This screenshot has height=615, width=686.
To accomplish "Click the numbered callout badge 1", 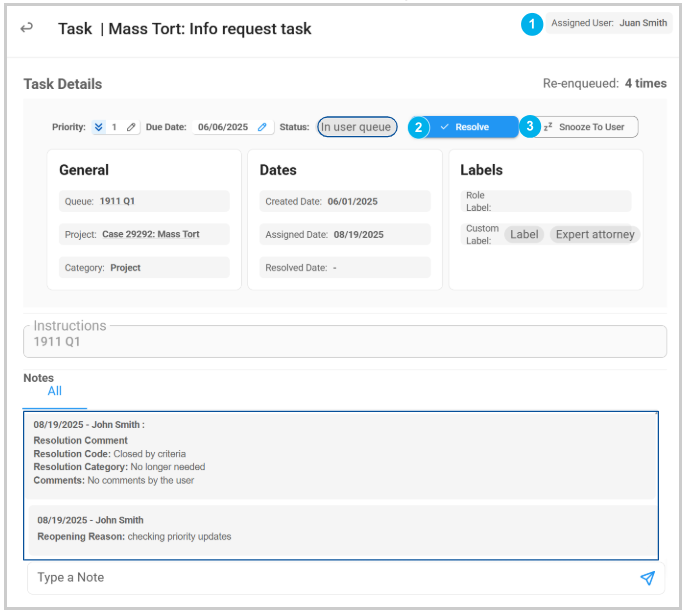I will (532, 23).
